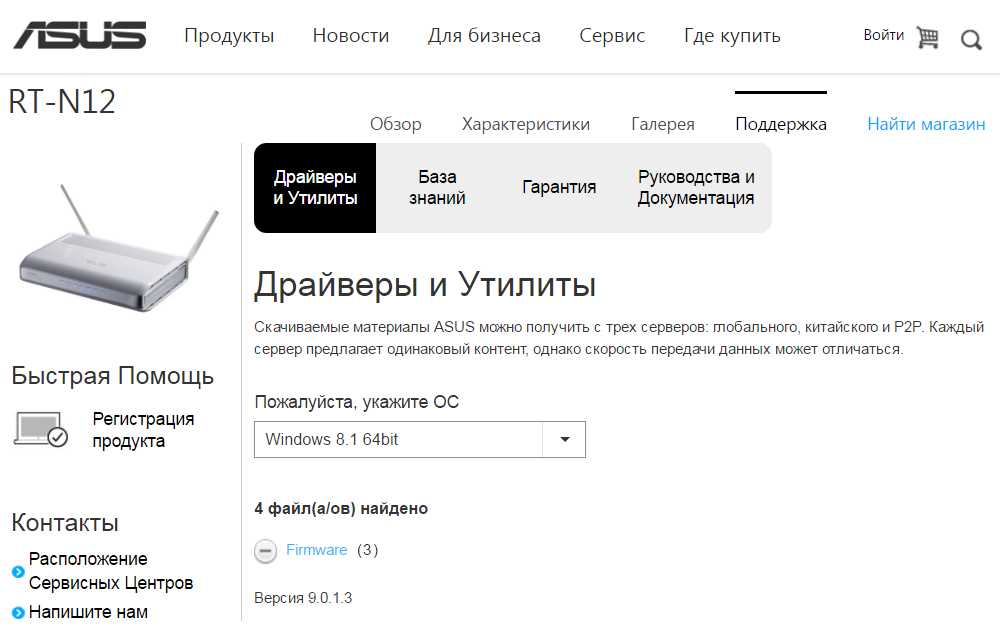Viewport: 1000px width, 627px height.
Task: Open the Продукты menu
Action: pos(229,36)
